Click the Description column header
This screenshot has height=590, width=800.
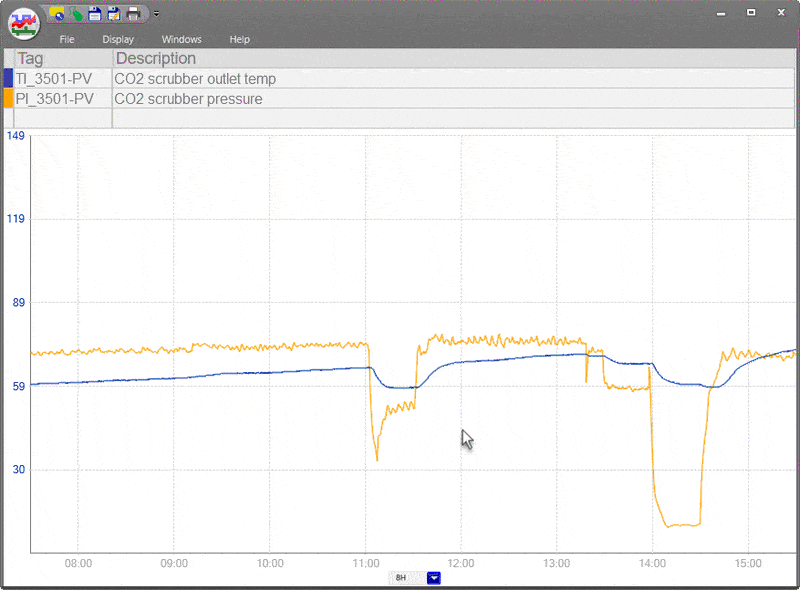[454, 58]
